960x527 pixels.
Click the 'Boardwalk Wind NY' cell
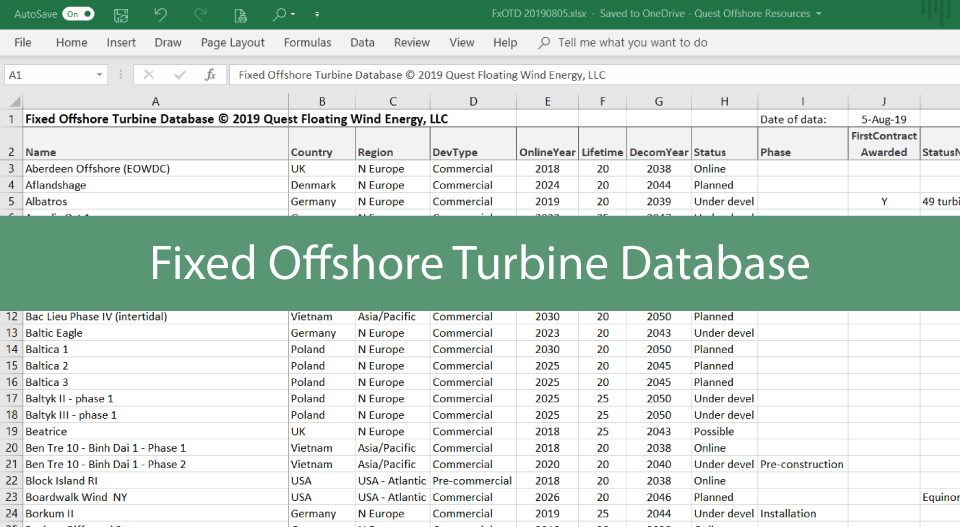pos(156,497)
